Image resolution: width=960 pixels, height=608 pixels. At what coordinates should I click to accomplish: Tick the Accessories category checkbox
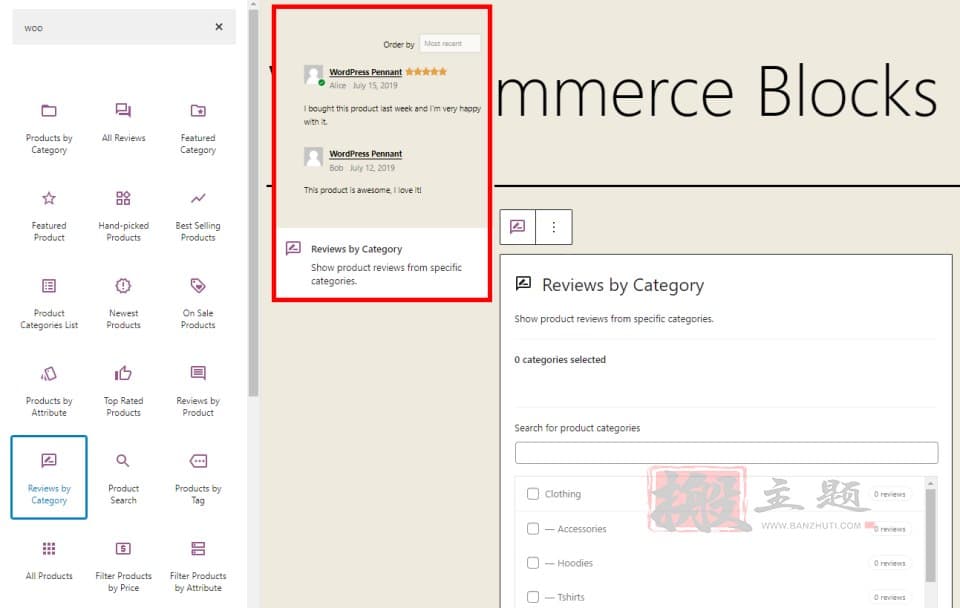pos(533,528)
